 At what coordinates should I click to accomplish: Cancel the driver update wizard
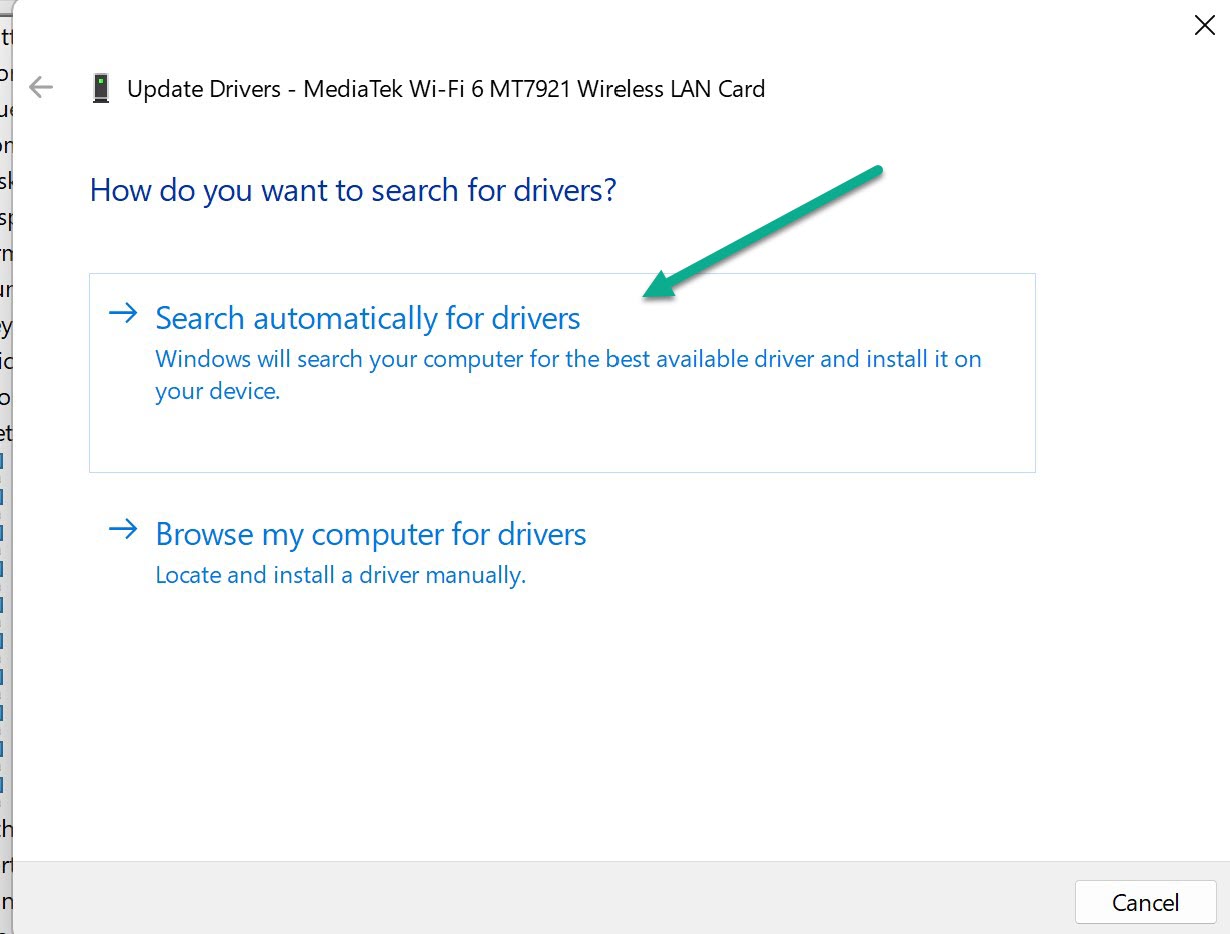click(x=1145, y=902)
